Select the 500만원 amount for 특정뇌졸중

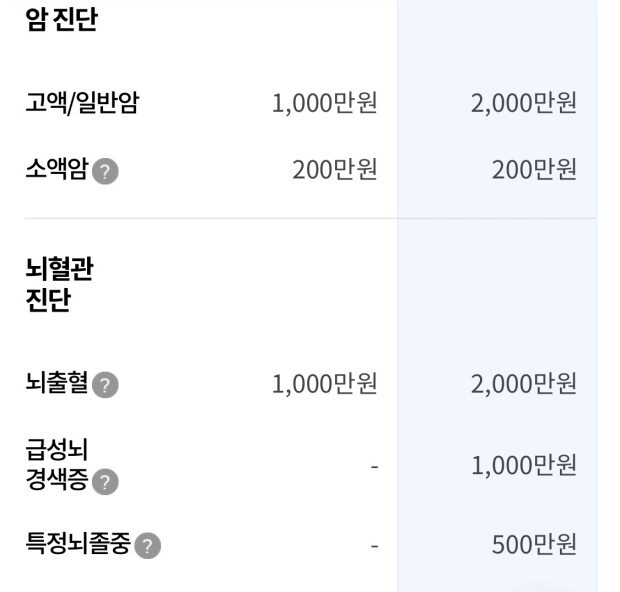click(x=534, y=545)
